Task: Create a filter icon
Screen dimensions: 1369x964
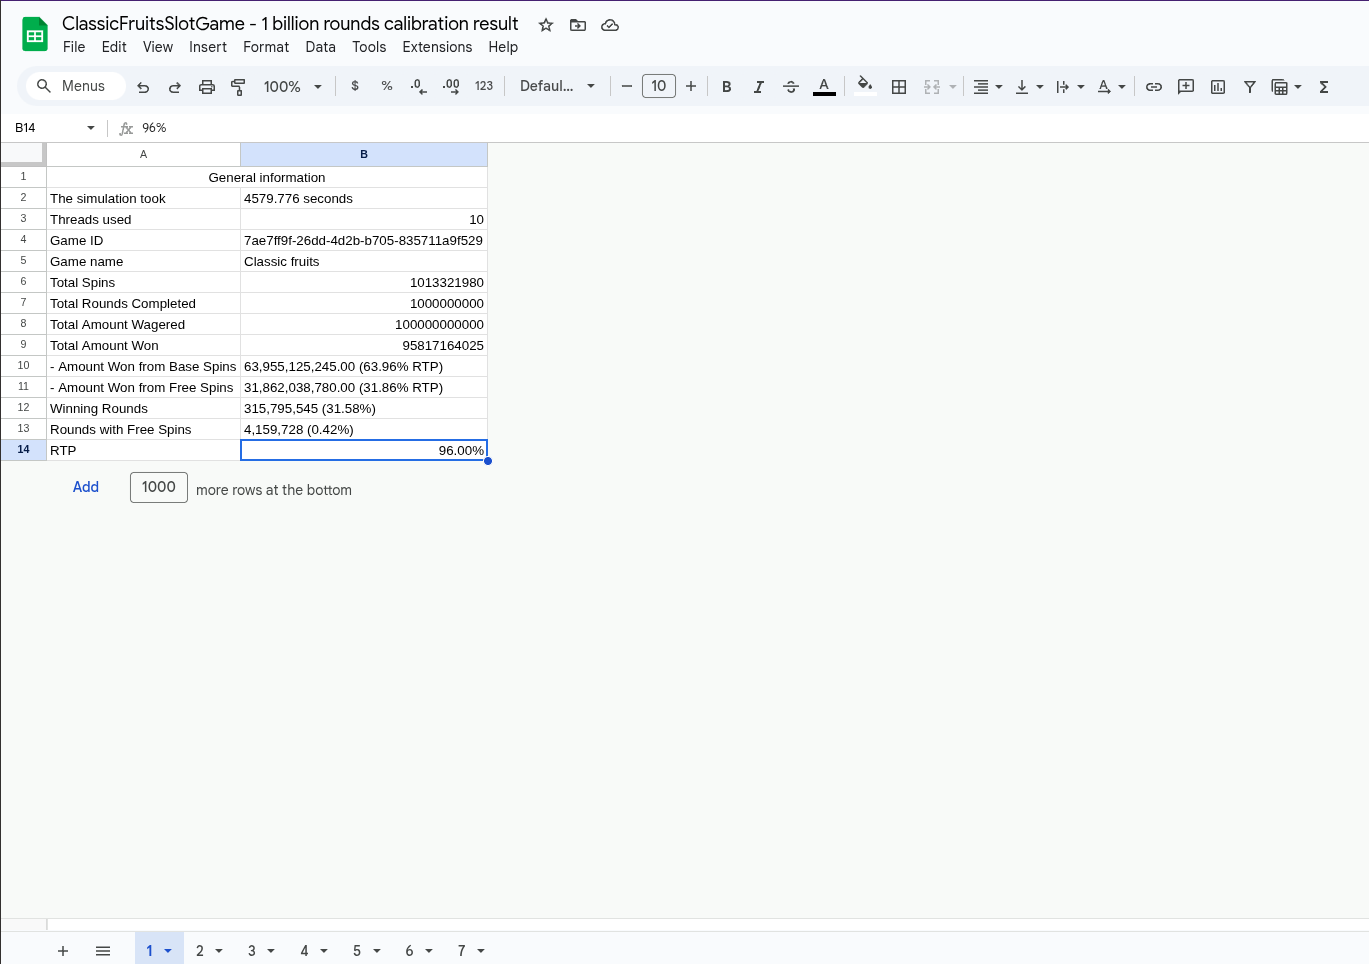Action: 1250,87
